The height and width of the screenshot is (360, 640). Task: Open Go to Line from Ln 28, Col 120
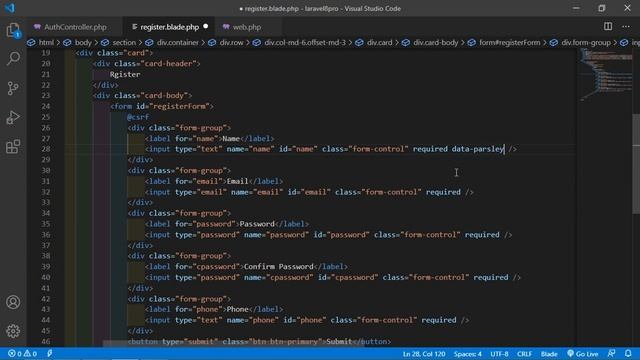(424, 353)
